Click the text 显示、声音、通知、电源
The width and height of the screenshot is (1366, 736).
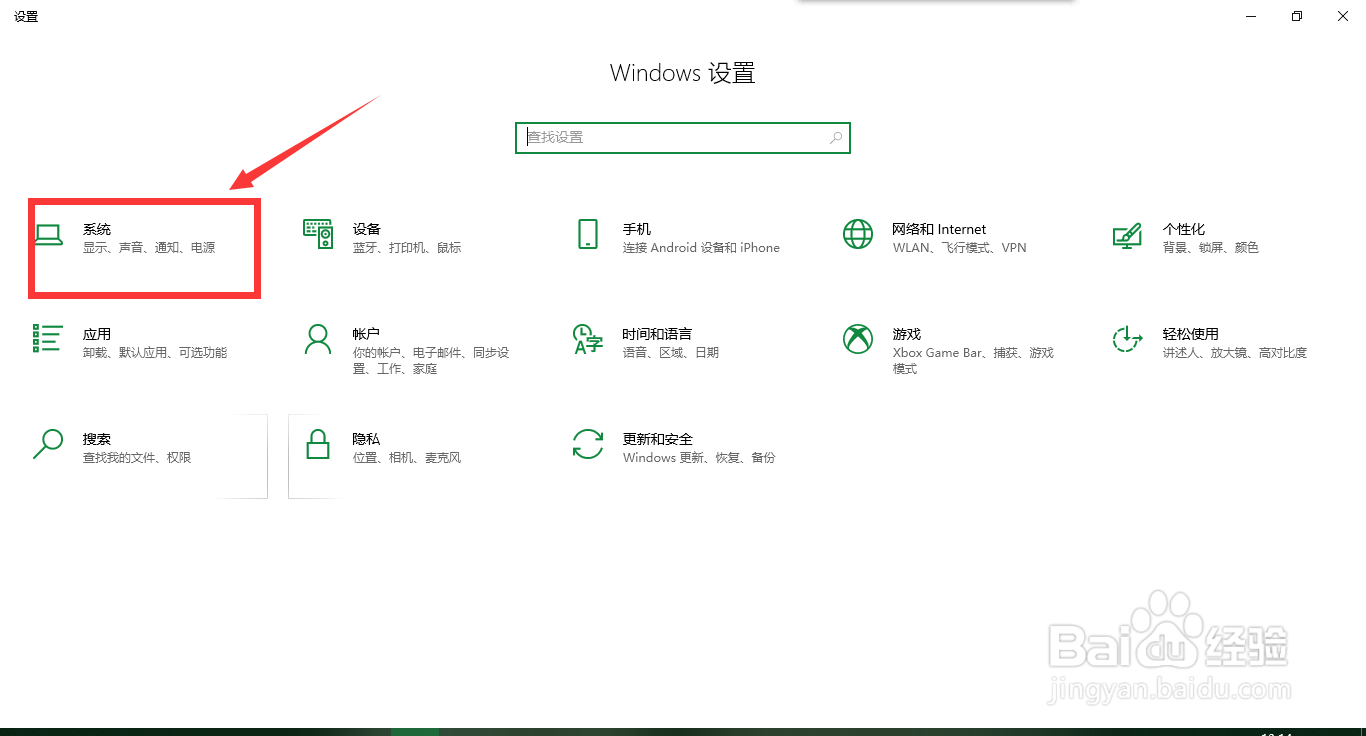(x=149, y=248)
